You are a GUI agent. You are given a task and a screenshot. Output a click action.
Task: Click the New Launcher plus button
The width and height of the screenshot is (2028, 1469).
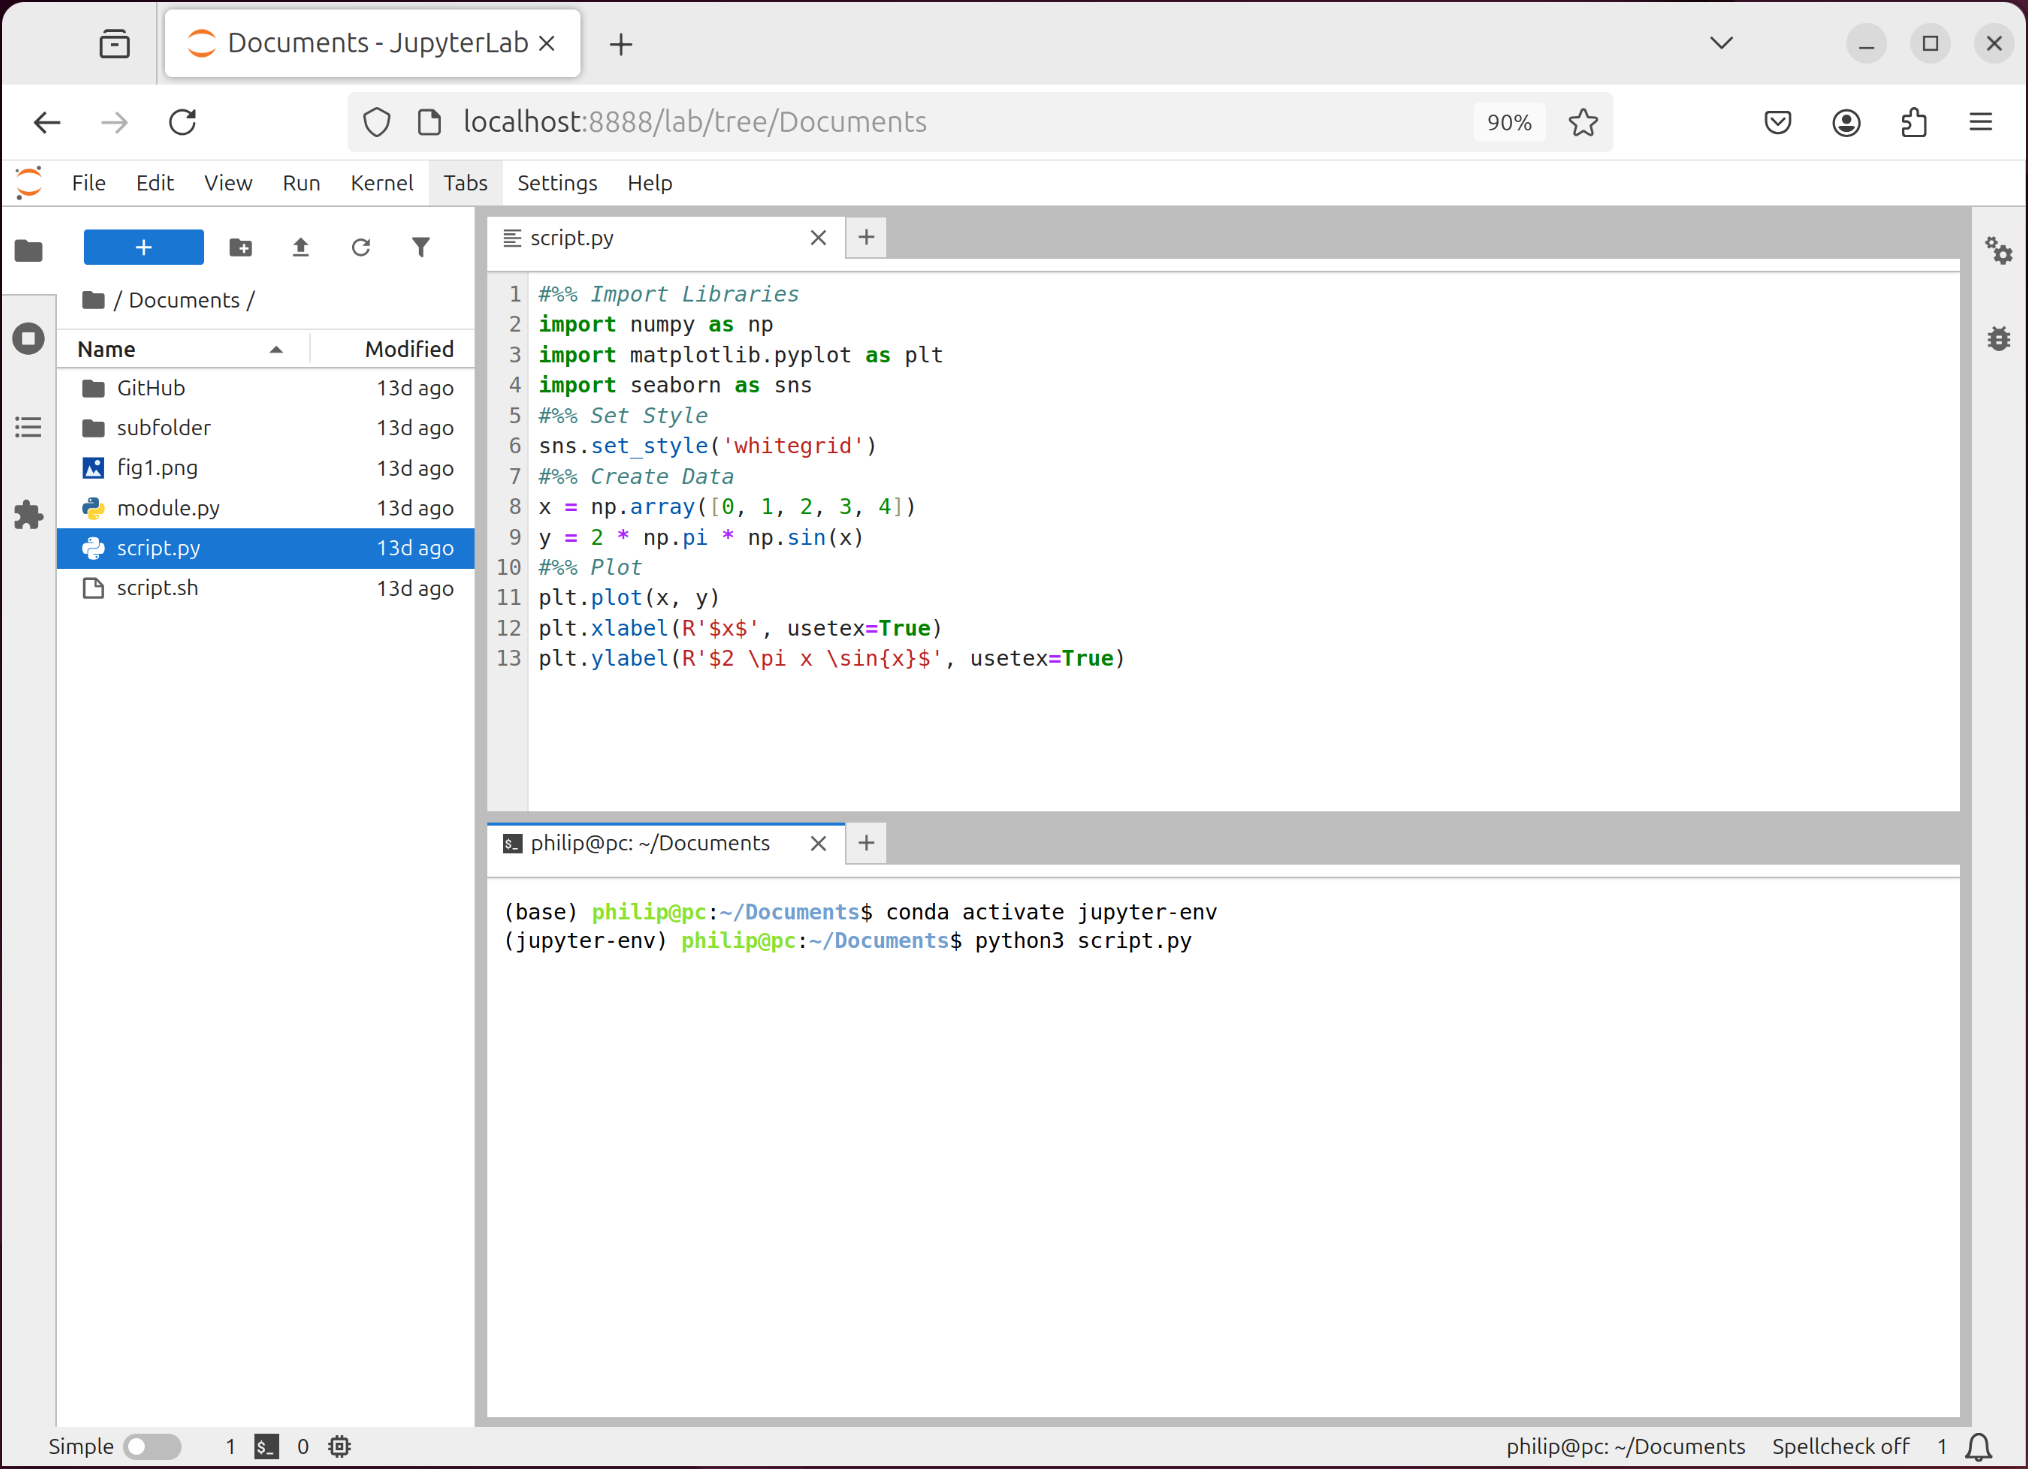(143, 247)
